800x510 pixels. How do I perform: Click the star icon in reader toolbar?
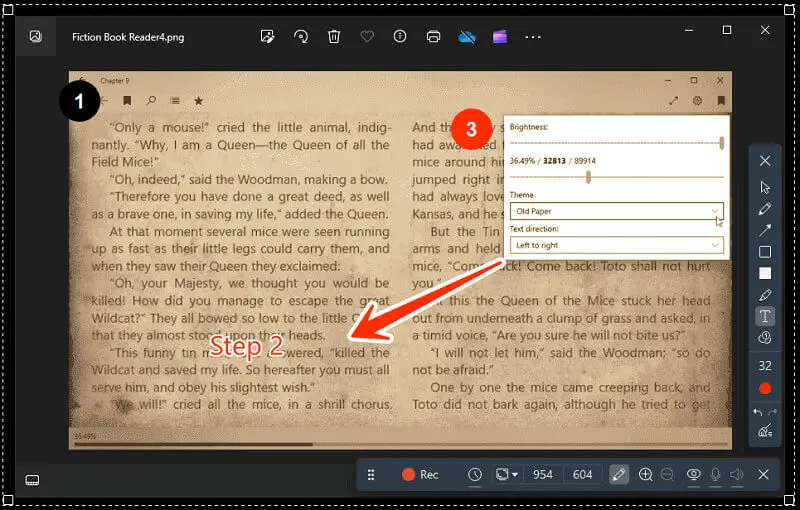(198, 100)
